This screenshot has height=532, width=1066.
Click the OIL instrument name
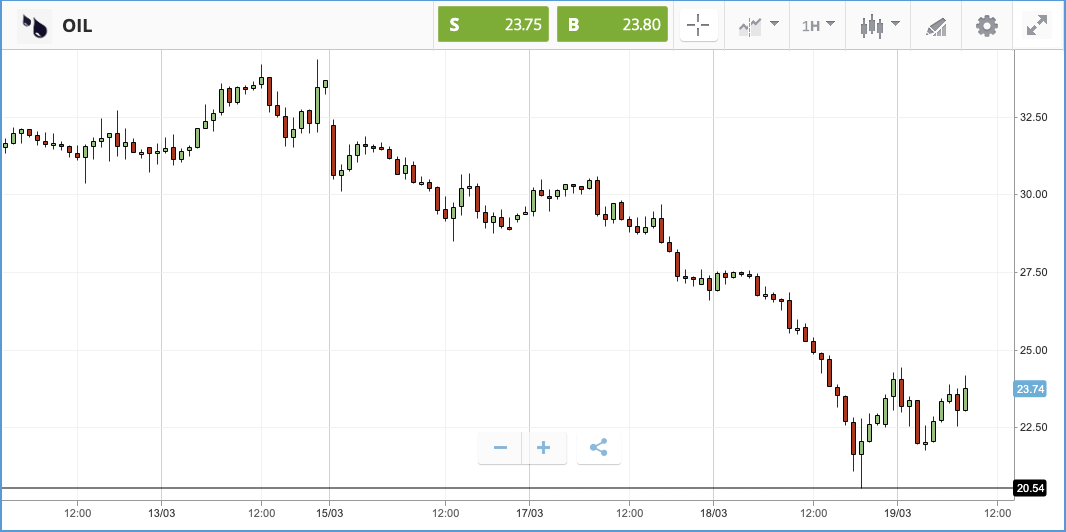(77, 26)
